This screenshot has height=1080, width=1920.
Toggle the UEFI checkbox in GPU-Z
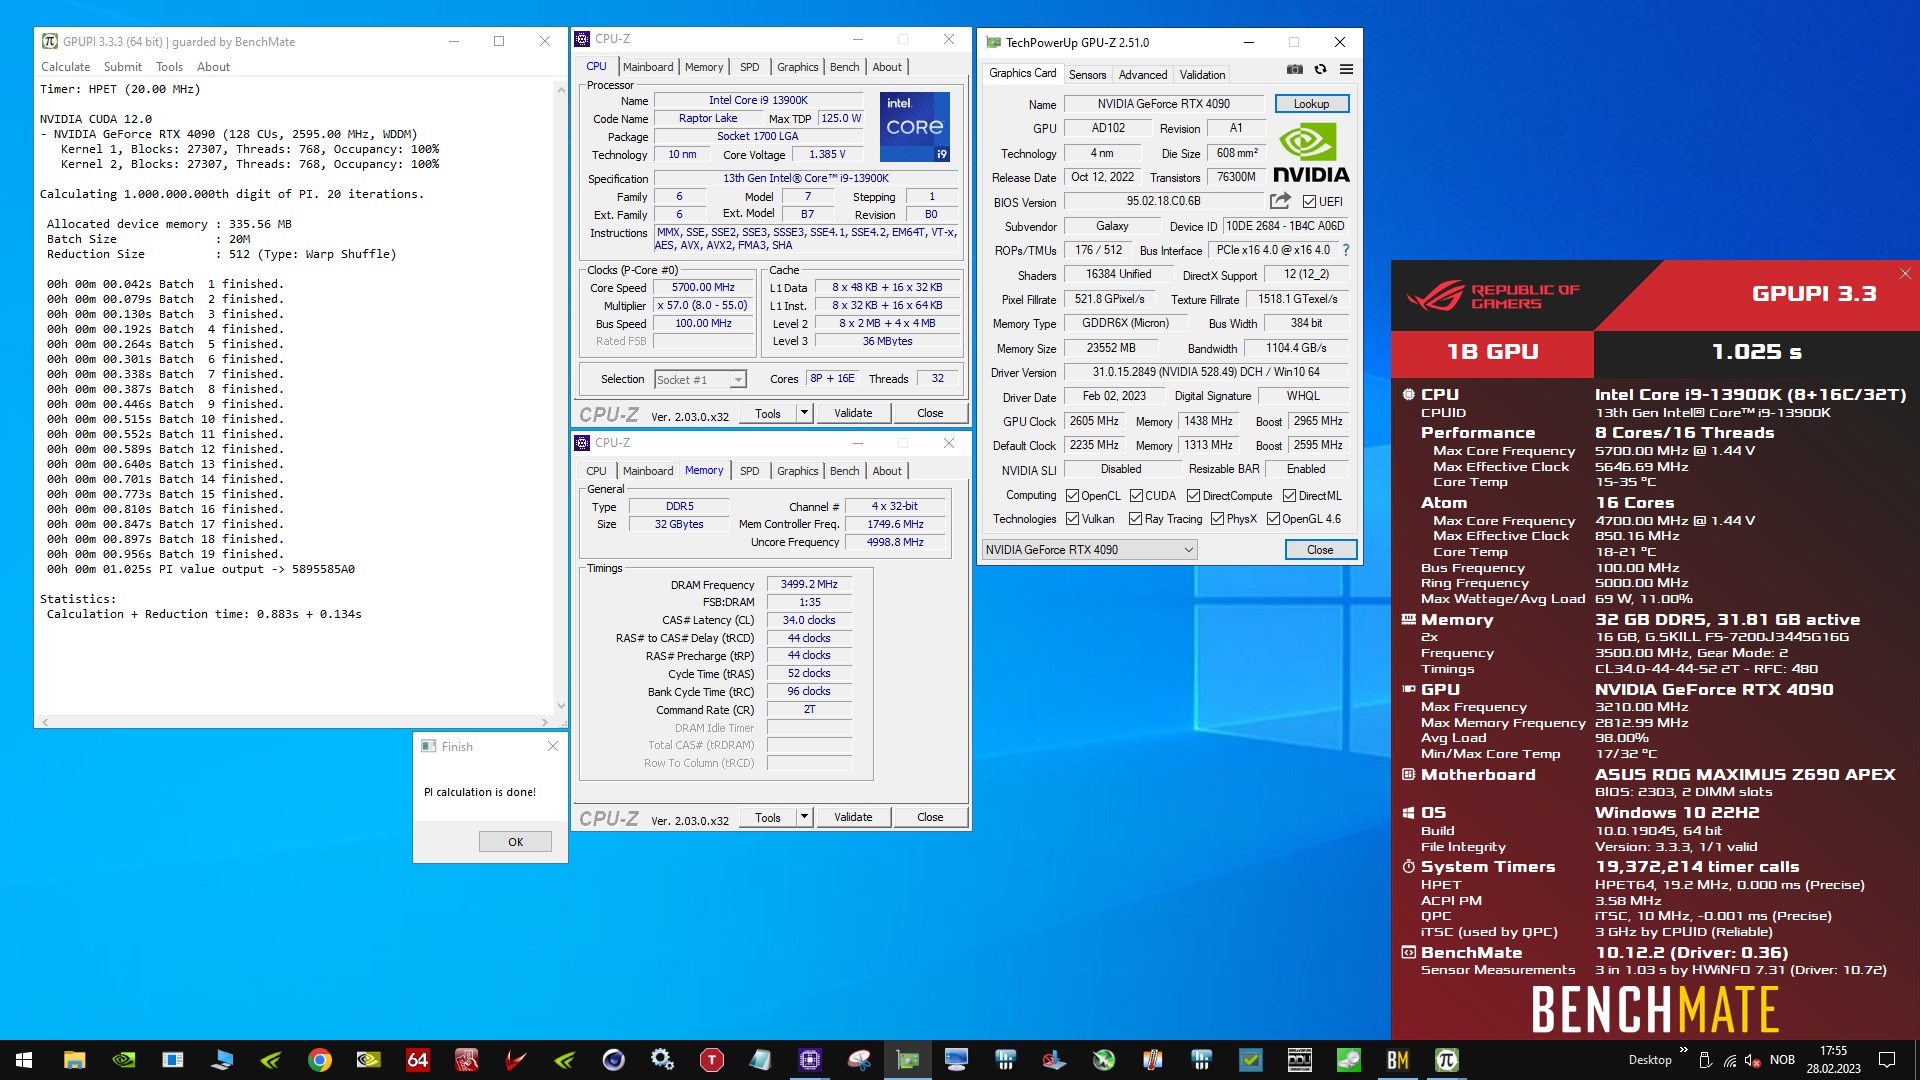(1309, 201)
